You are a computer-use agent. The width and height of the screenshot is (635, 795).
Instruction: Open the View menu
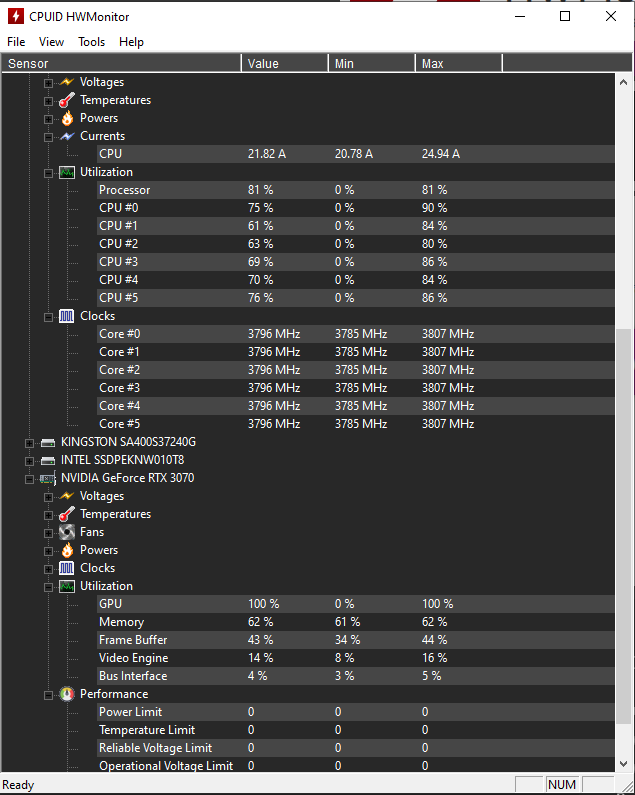tap(51, 42)
